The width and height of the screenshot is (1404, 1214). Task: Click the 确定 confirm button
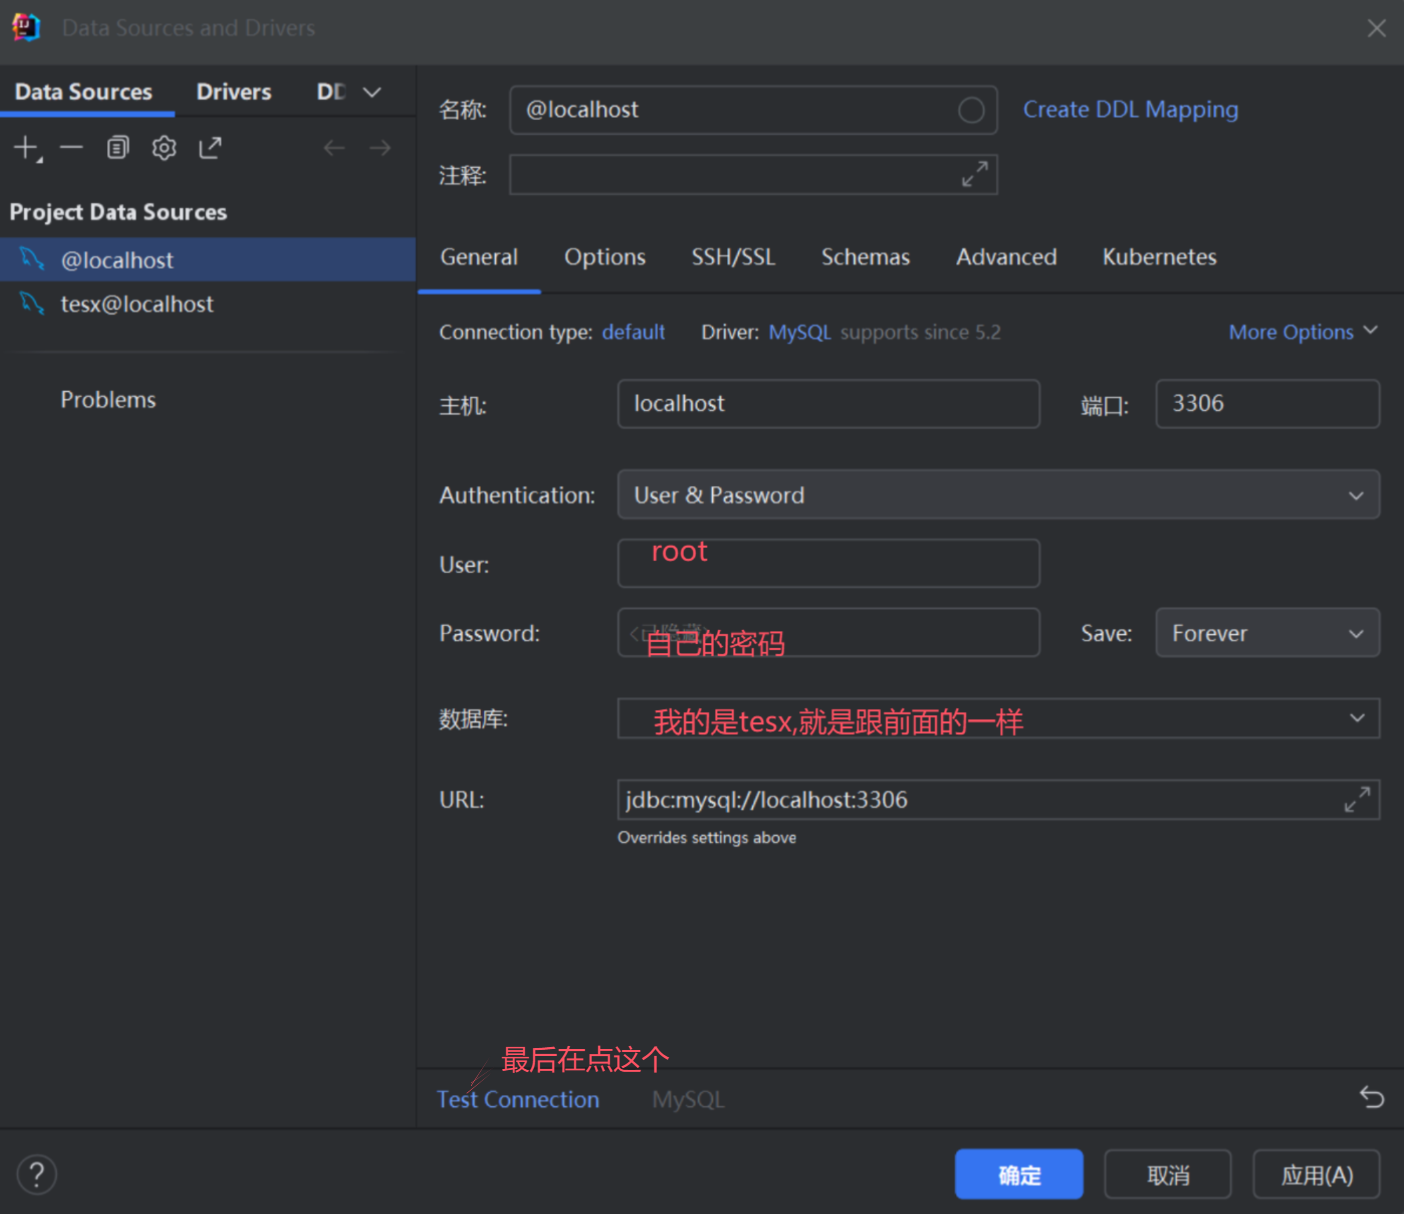(1019, 1174)
